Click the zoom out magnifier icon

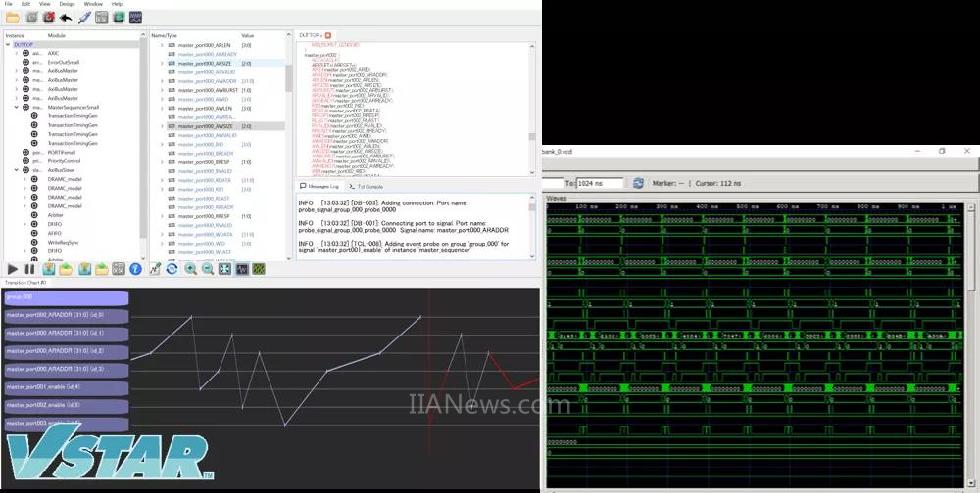(207, 269)
